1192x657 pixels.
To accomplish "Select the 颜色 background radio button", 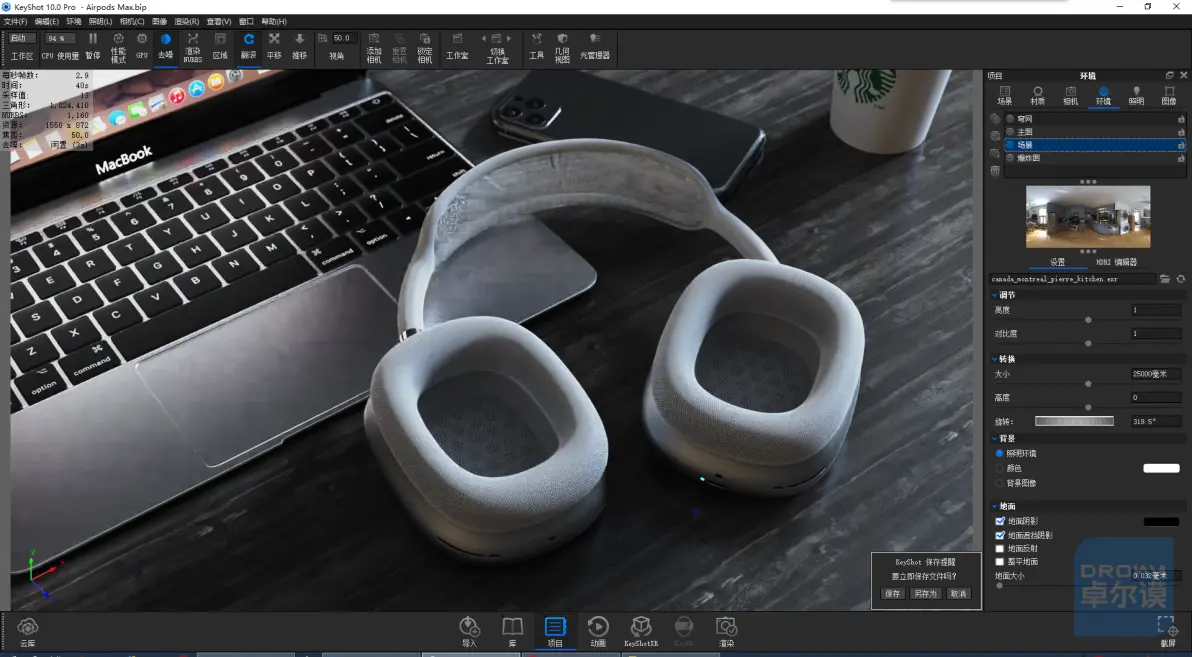I will click(x=1000, y=468).
